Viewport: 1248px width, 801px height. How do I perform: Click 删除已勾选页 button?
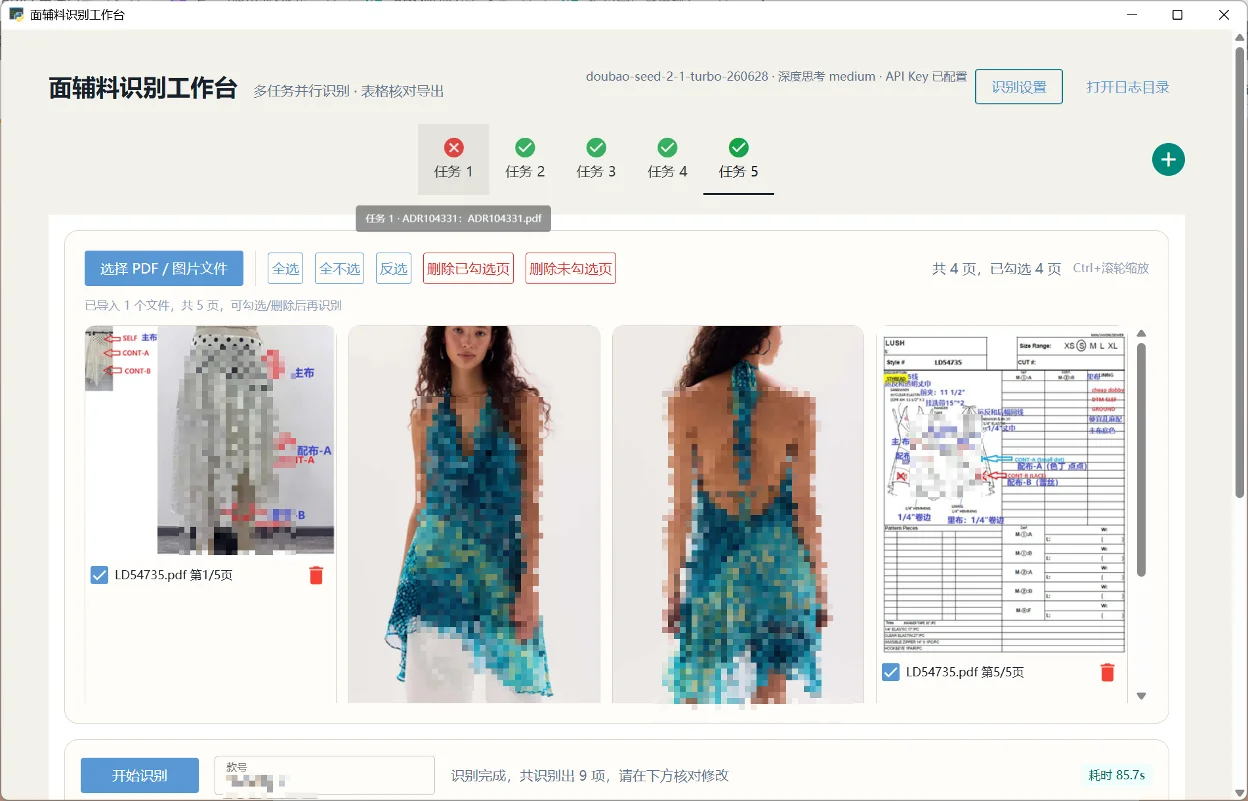tap(468, 268)
